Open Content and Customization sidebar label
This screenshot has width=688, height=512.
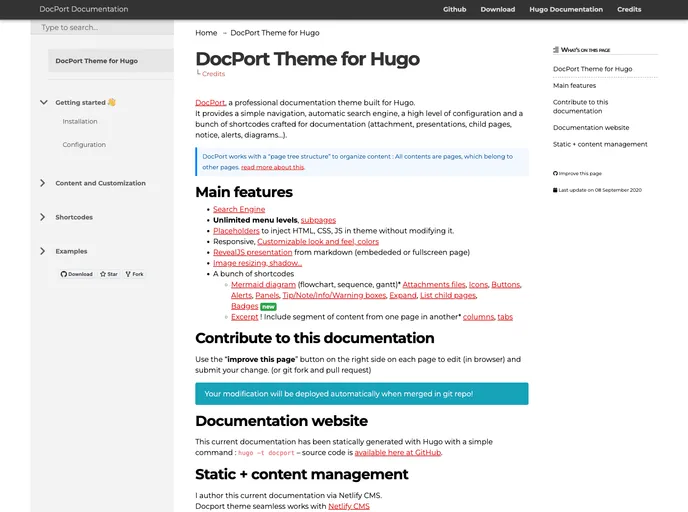tap(100, 183)
